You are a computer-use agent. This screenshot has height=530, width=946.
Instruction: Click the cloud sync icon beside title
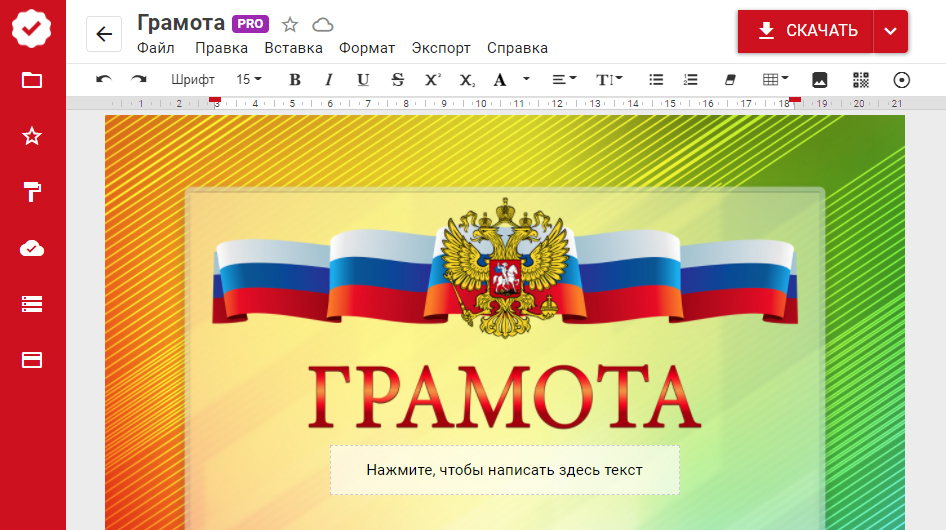coord(322,25)
